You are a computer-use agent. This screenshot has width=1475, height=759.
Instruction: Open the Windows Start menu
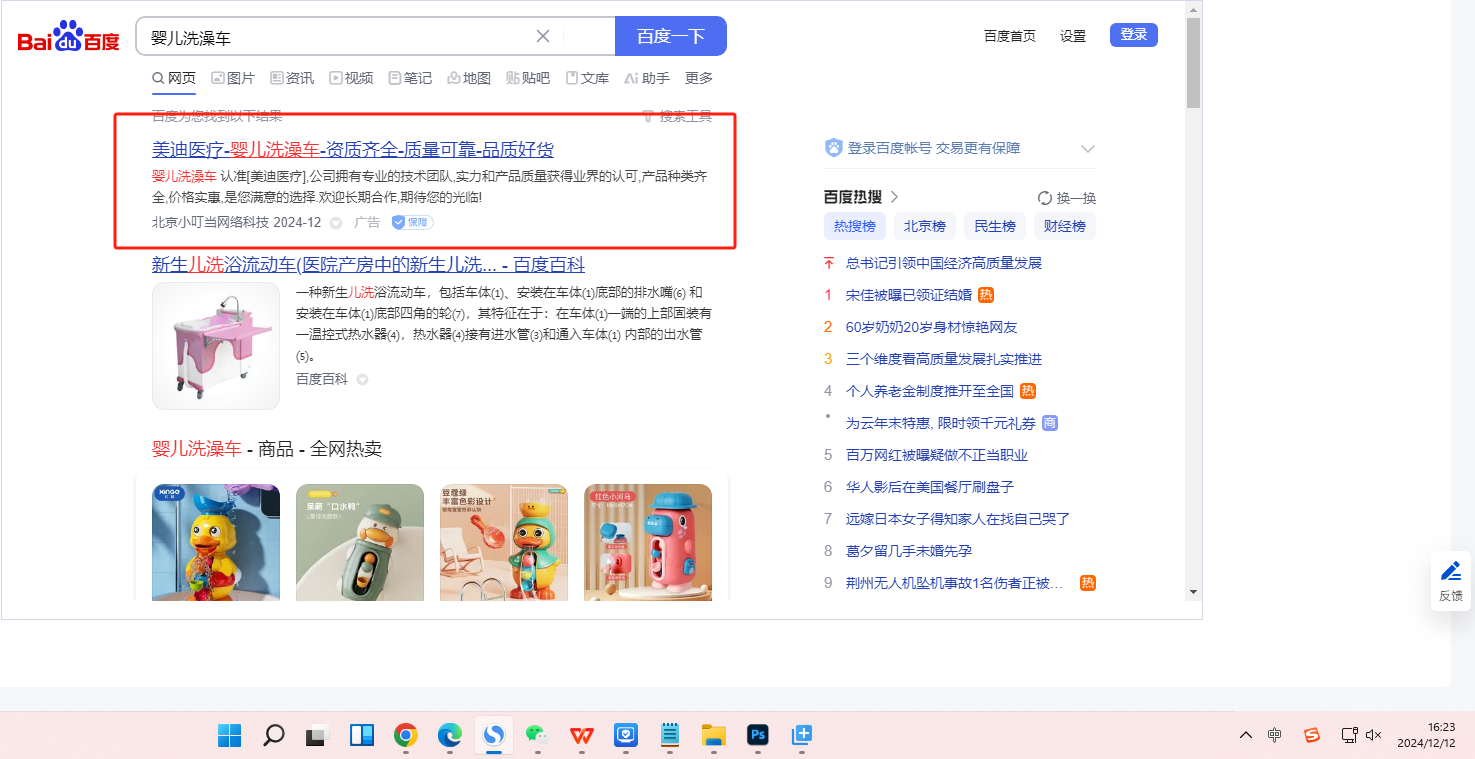coord(229,736)
